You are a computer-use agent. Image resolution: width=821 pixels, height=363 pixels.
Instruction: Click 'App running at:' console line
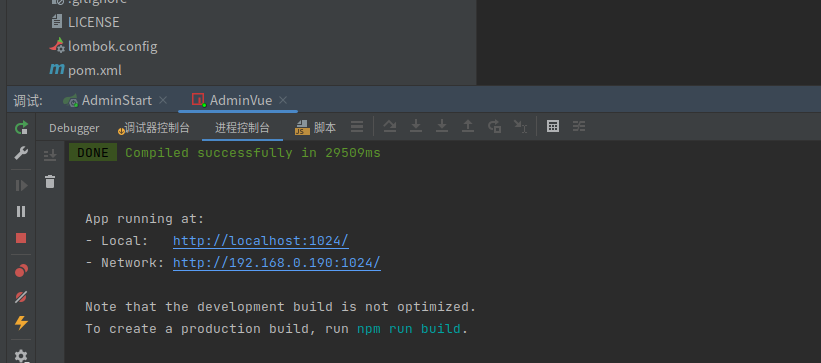(x=145, y=219)
